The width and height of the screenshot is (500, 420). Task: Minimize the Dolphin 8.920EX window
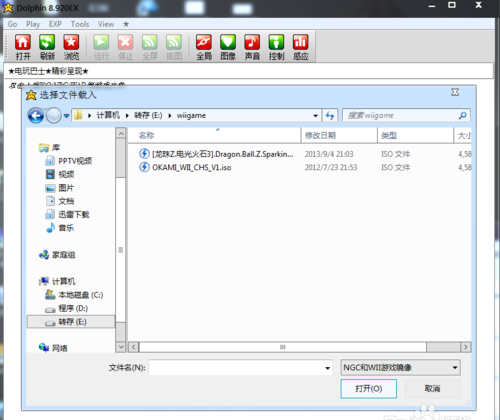click(432, 6)
